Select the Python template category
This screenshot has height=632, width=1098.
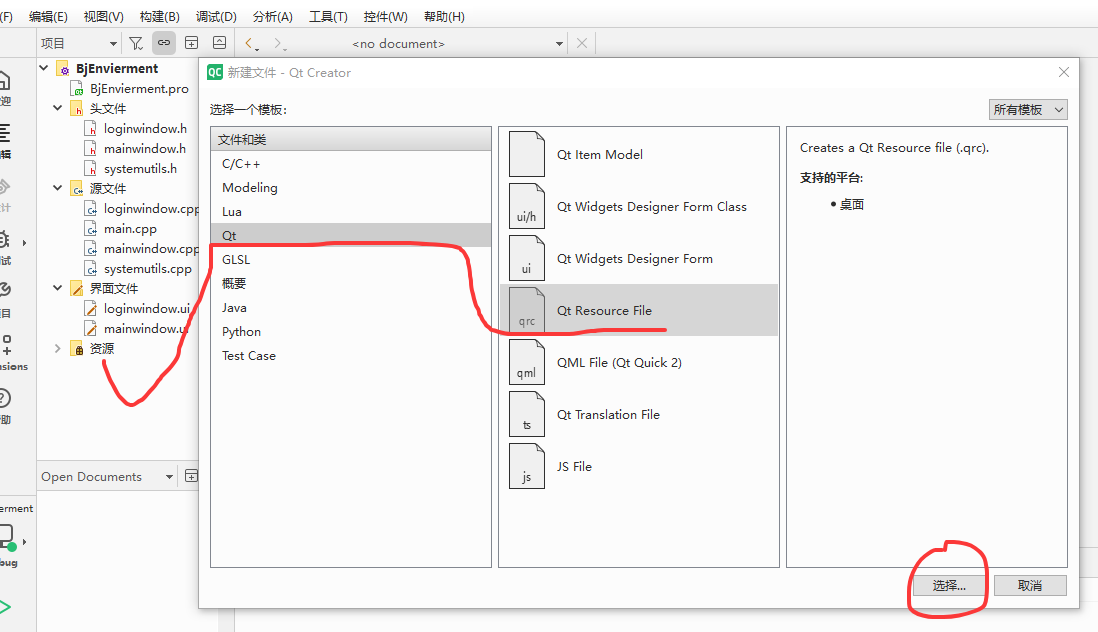point(351,332)
